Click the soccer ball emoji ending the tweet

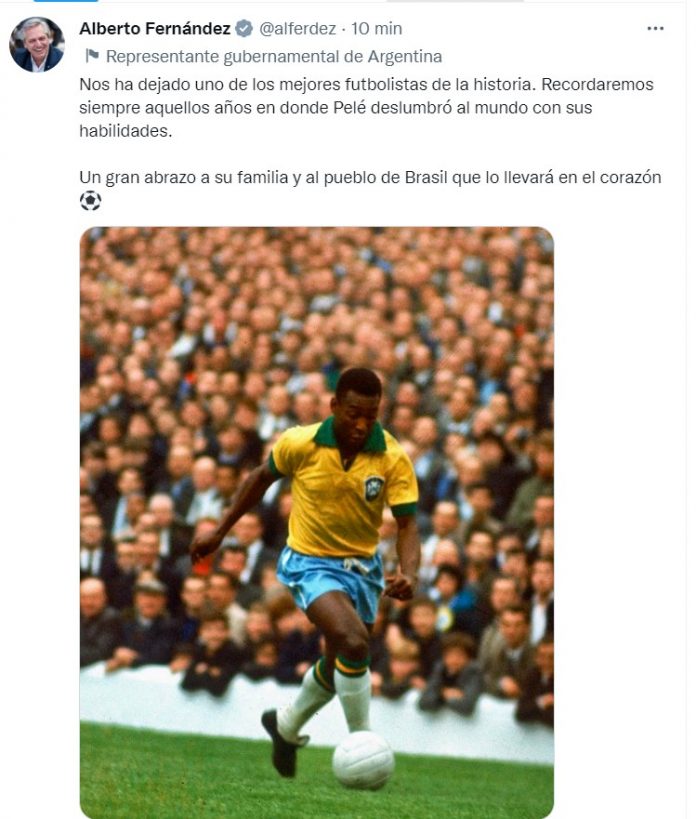pyautogui.click(x=90, y=201)
